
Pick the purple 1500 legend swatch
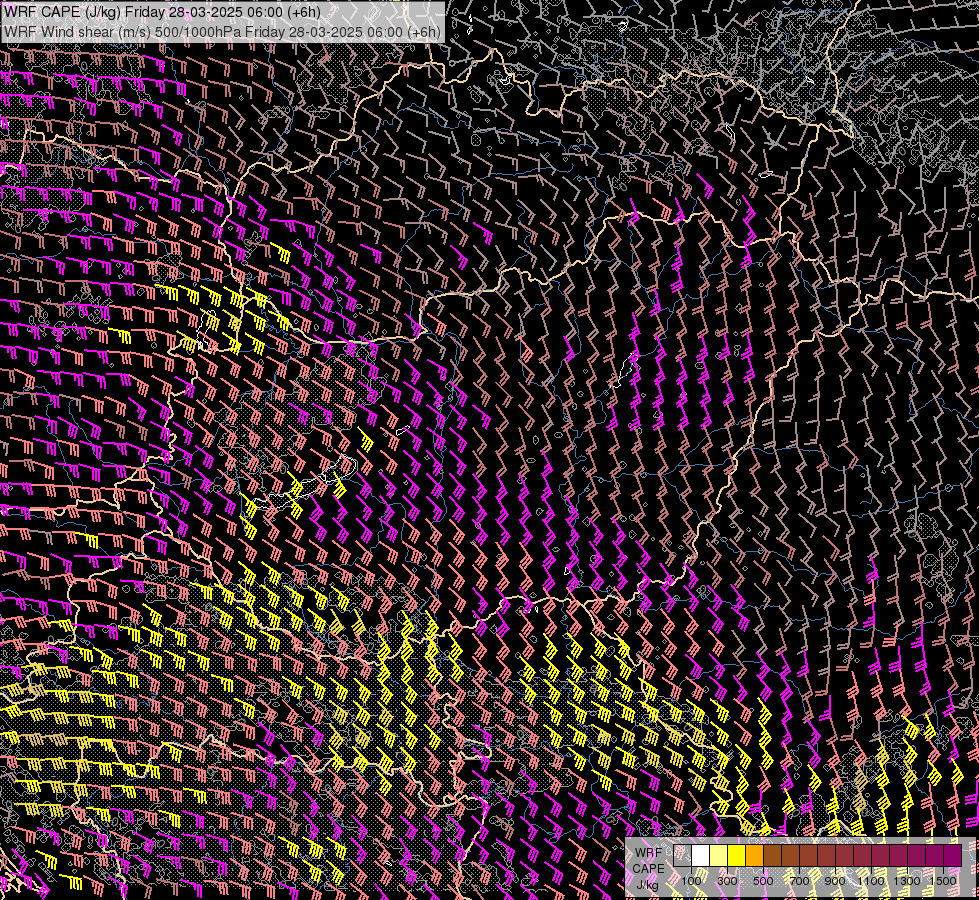click(952, 855)
